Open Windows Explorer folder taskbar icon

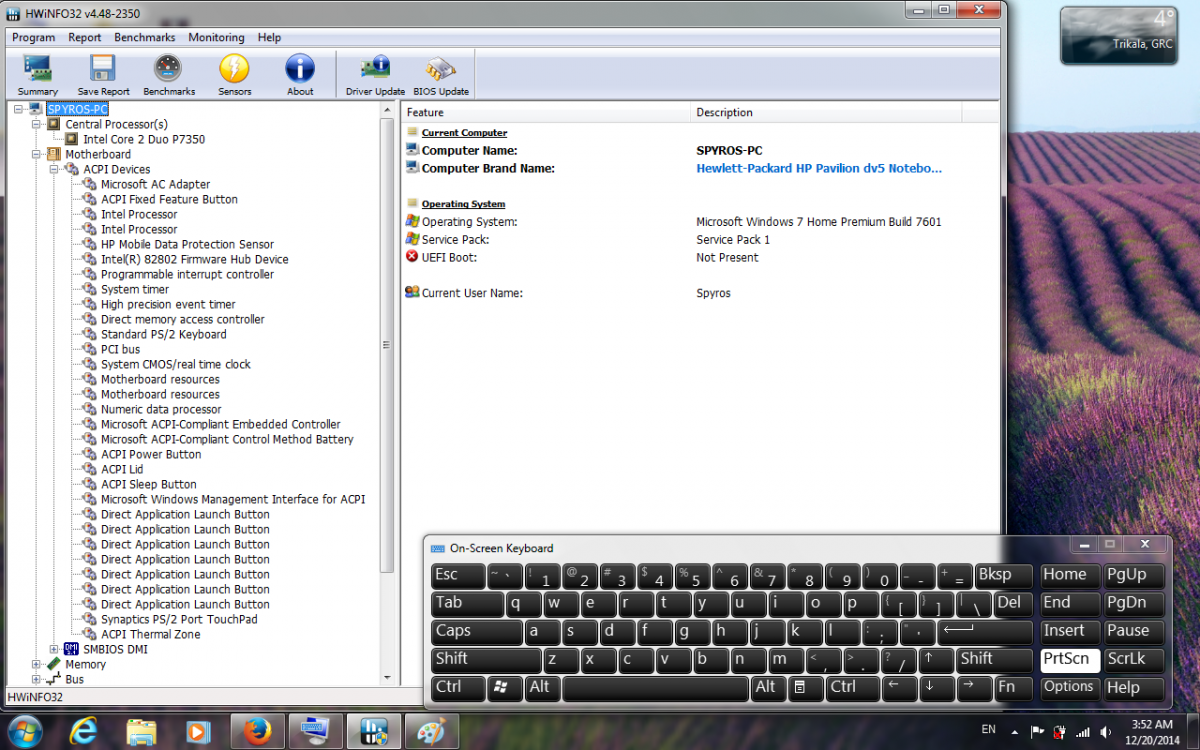pyautogui.click(x=142, y=733)
